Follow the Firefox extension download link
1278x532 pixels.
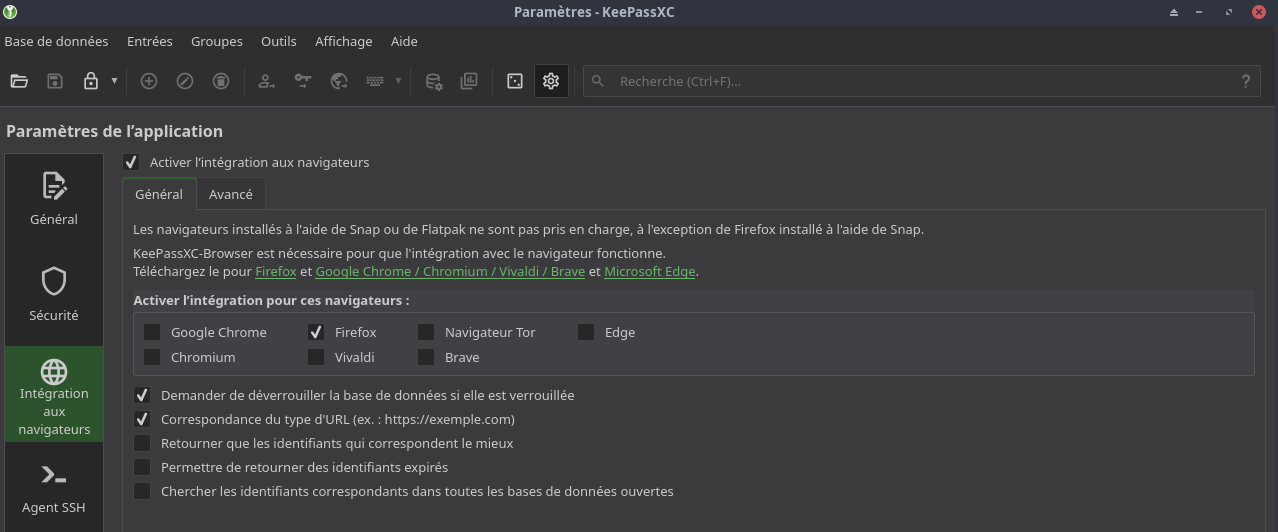click(275, 271)
